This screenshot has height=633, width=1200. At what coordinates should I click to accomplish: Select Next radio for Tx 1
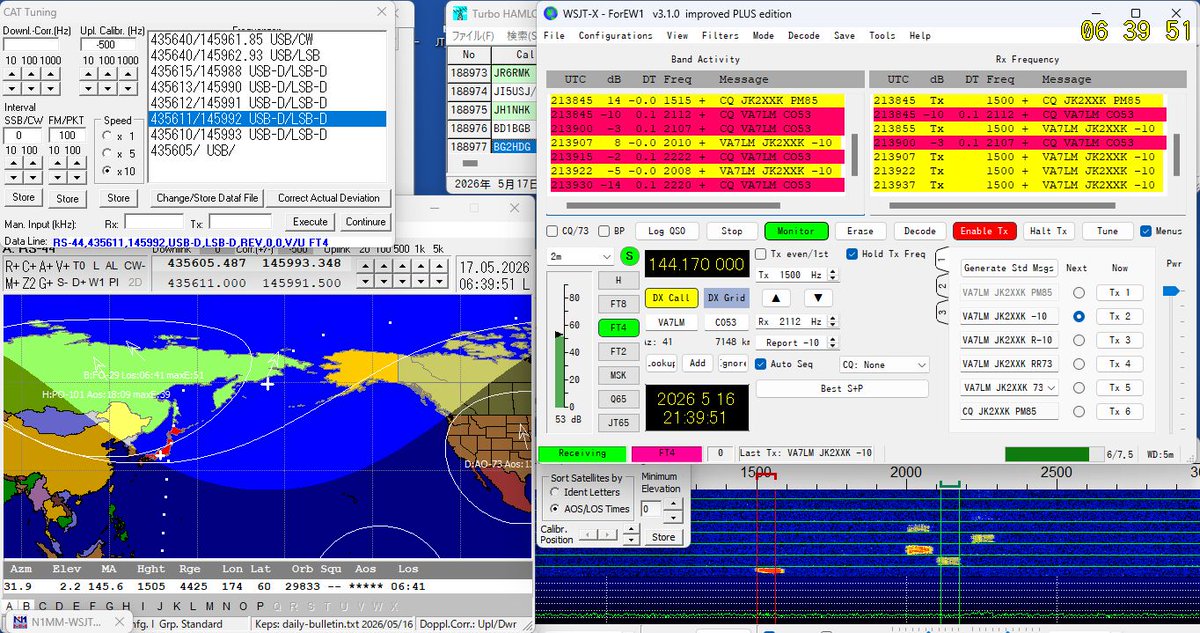point(1079,293)
